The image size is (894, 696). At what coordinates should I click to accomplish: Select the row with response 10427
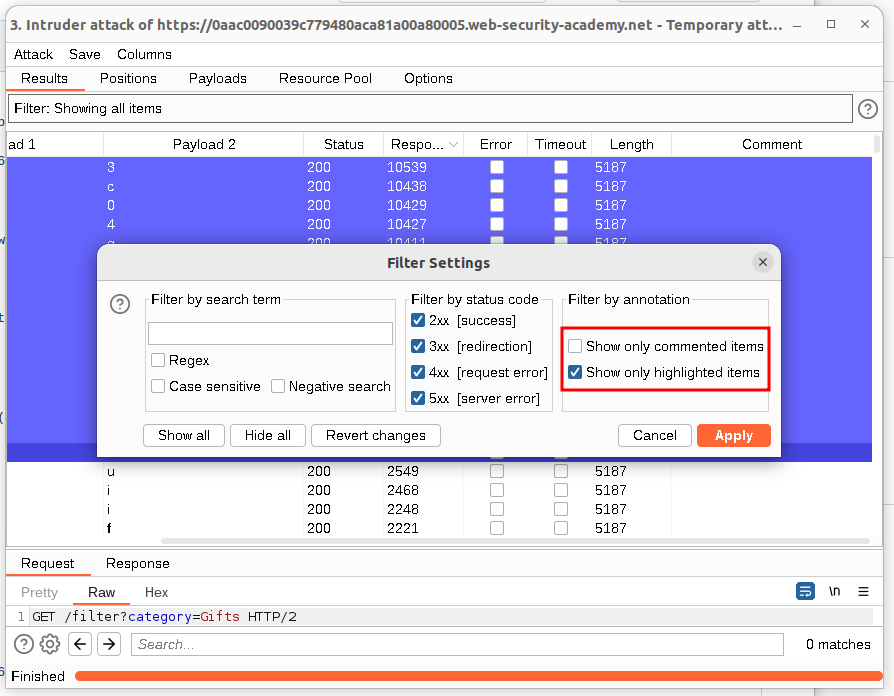tap(439, 224)
